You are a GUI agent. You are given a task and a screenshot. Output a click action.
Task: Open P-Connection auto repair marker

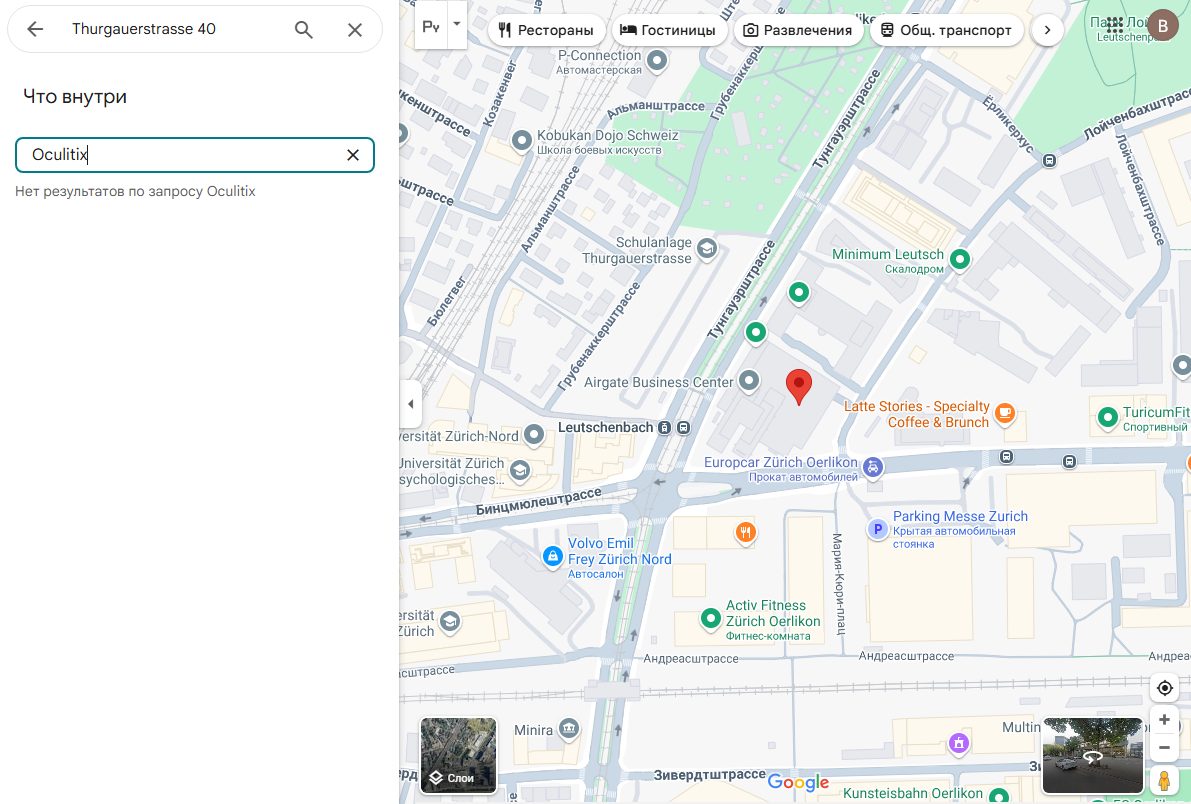(x=656, y=59)
